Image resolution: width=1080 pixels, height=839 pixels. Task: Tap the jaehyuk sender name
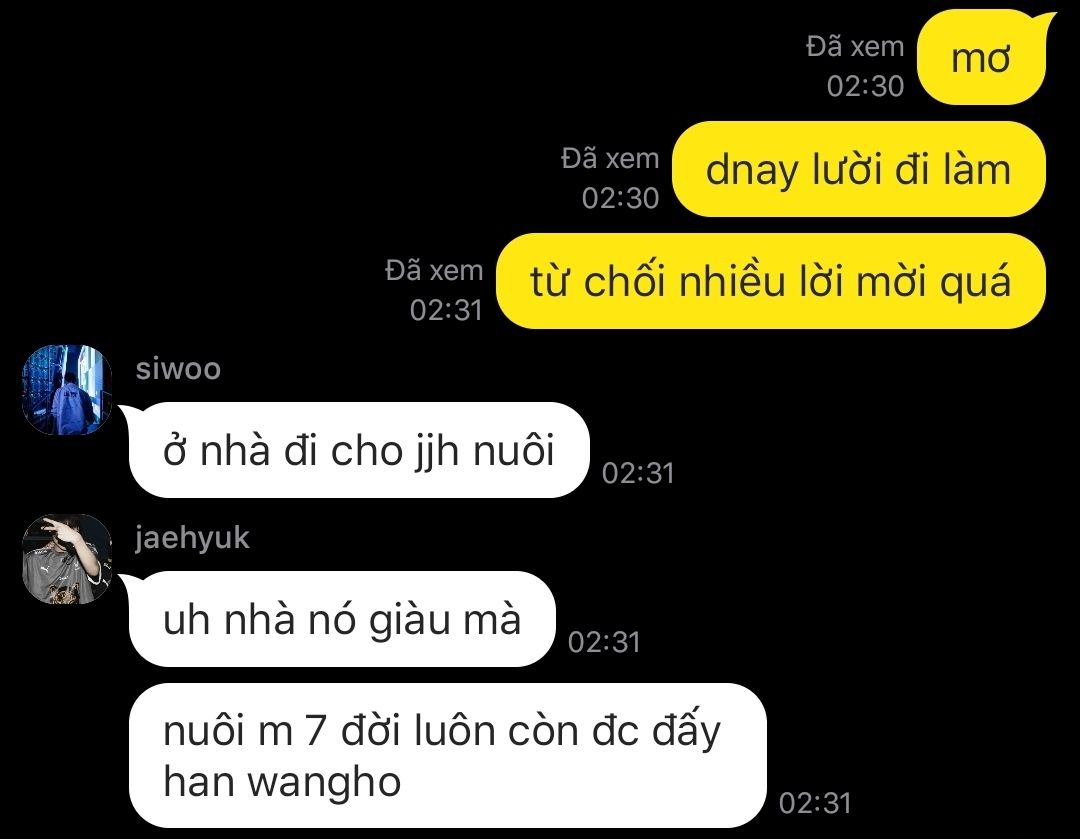click(192, 538)
